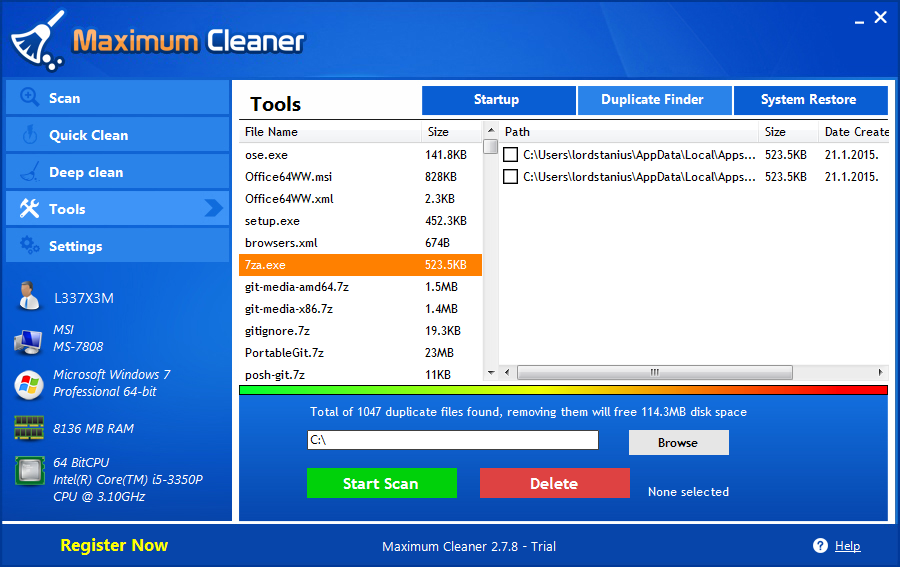Screen dimensions: 900x567
Task: Select setup.exe in the file list
Action: [360, 220]
